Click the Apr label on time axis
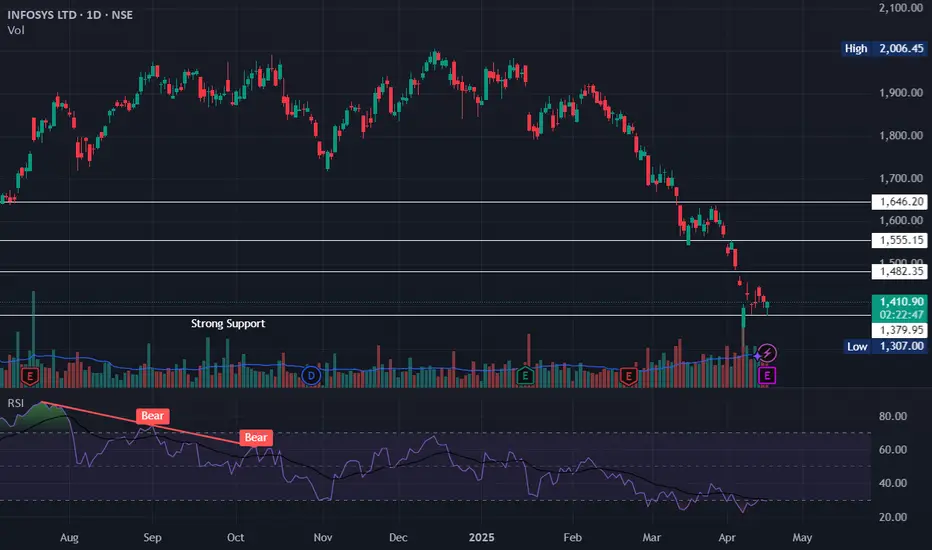The width and height of the screenshot is (932, 550). [x=727, y=538]
